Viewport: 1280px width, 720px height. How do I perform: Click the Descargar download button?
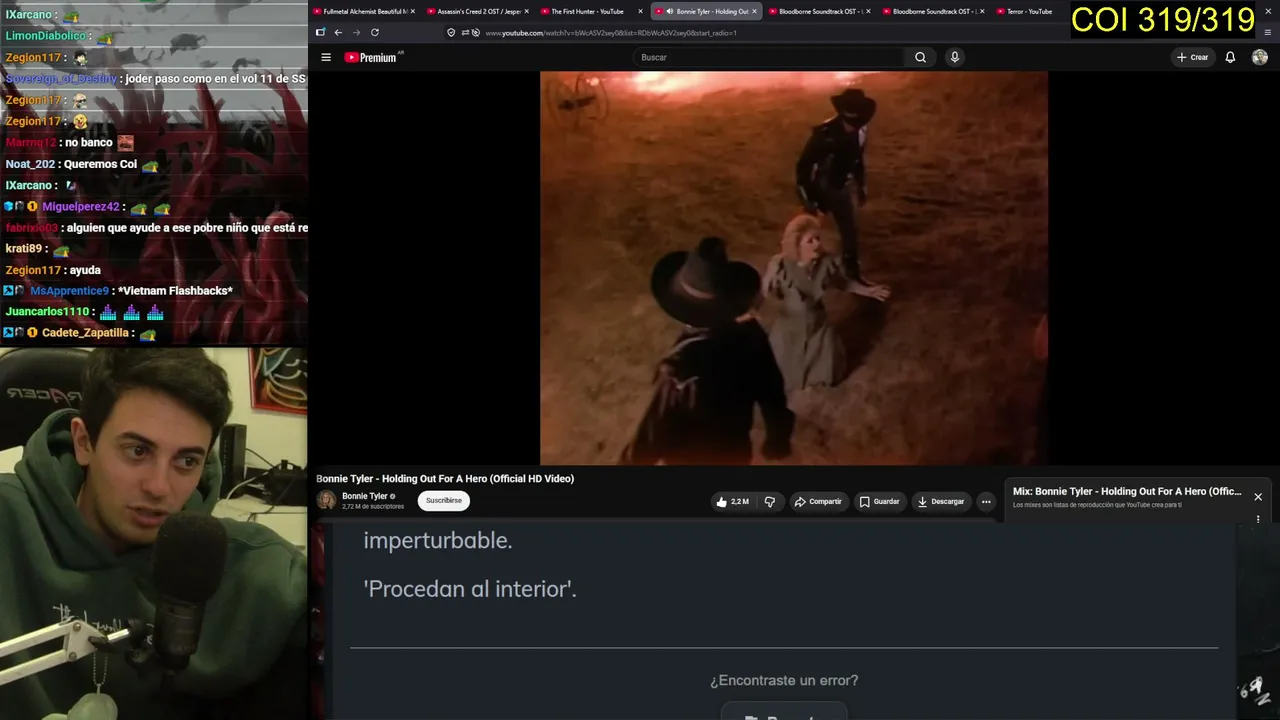point(941,502)
